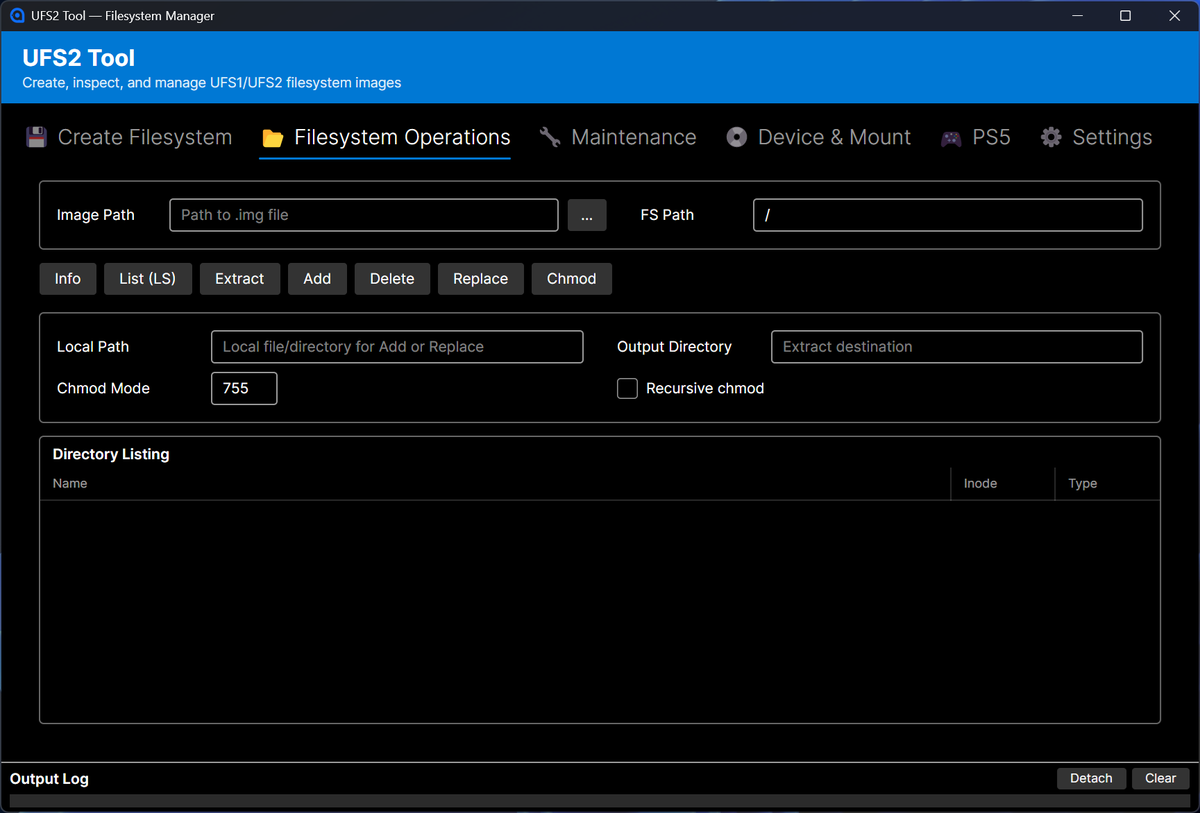The height and width of the screenshot is (813, 1200).
Task: Open the PS5 tab
Action: click(x=976, y=138)
